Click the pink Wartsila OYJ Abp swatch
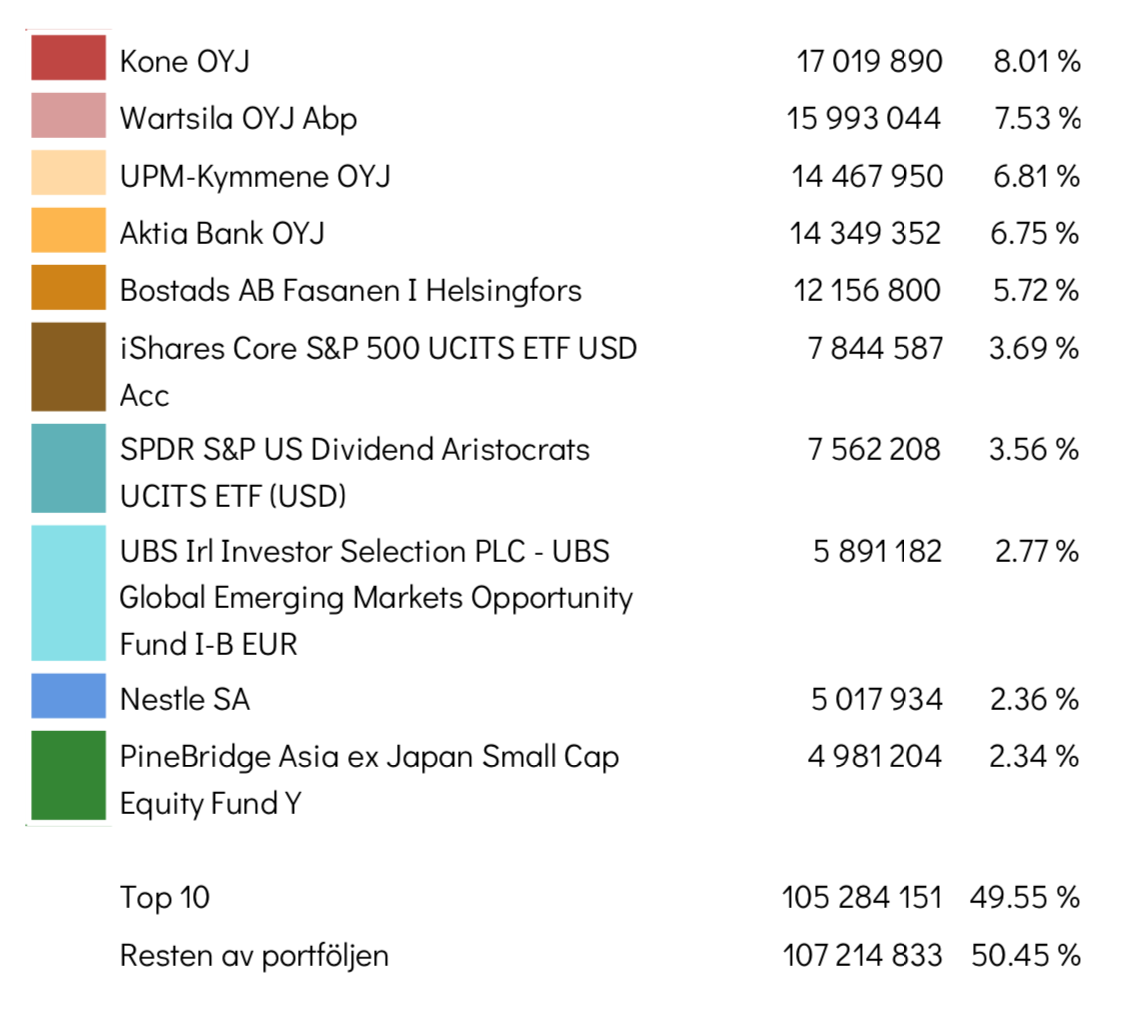This screenshot has height=1024, width=1138. pos(68,115)
